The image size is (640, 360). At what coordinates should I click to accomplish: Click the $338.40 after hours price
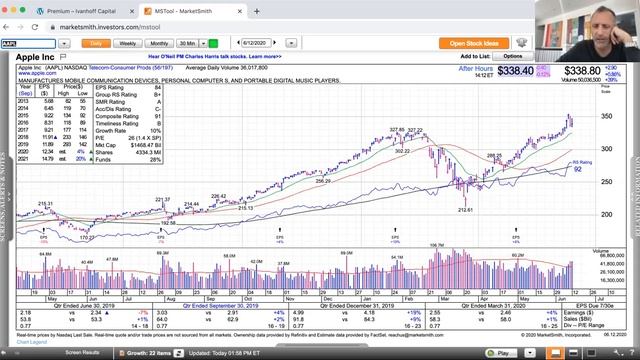pyautogui.click(x=515, y=71)
